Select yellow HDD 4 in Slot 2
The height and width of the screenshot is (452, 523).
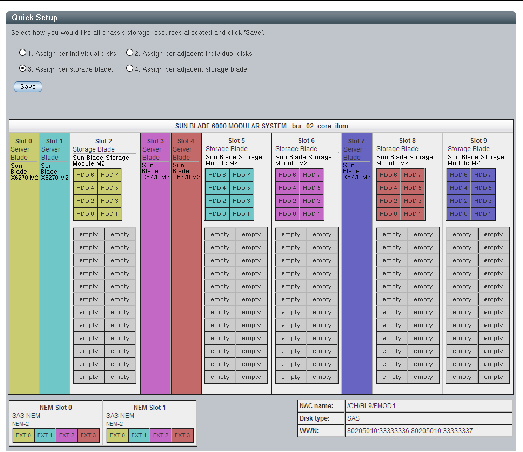(85, 188)
